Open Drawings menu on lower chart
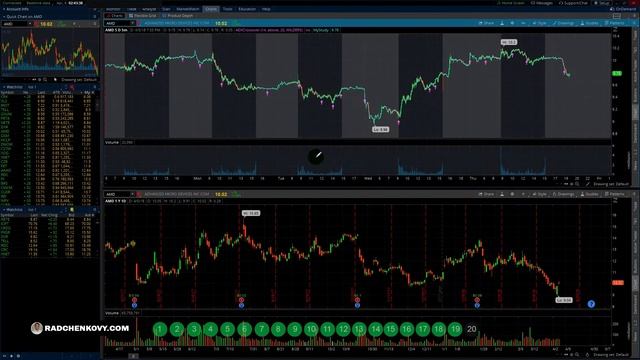Image resolution: width=640 pixels, height=360 pixels. (x=563, y=194)
